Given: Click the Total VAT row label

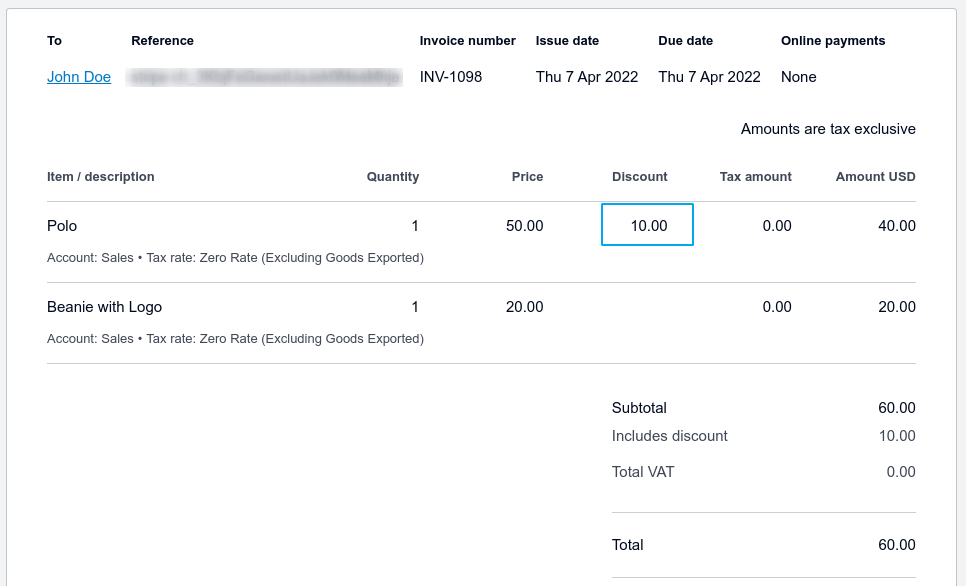Looking at the screenshot, I should [x=643, y=472].
